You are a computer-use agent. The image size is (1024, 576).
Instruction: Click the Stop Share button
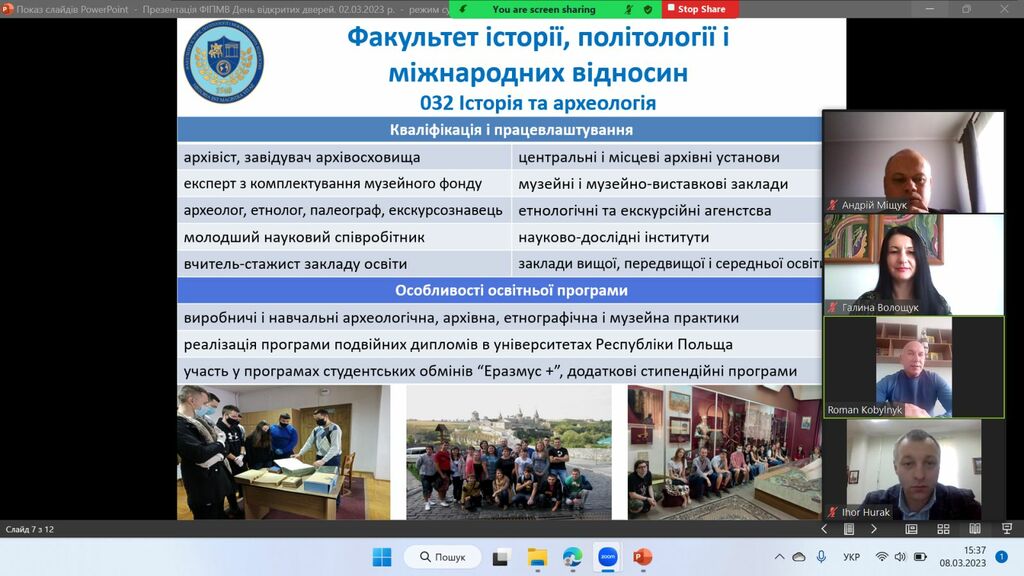[x=700, y=9]
